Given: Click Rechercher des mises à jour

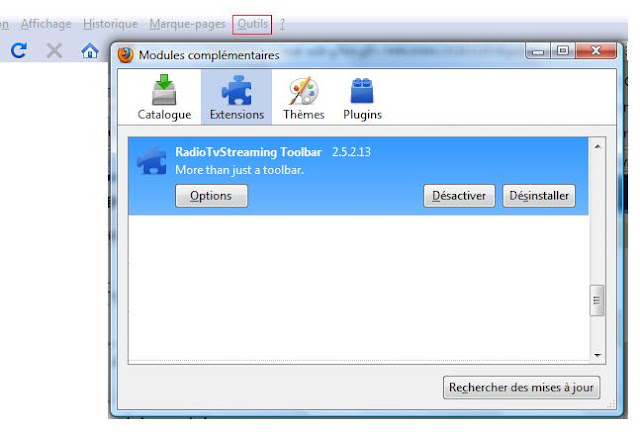Looking at the screenshot, I should point(521,387).
